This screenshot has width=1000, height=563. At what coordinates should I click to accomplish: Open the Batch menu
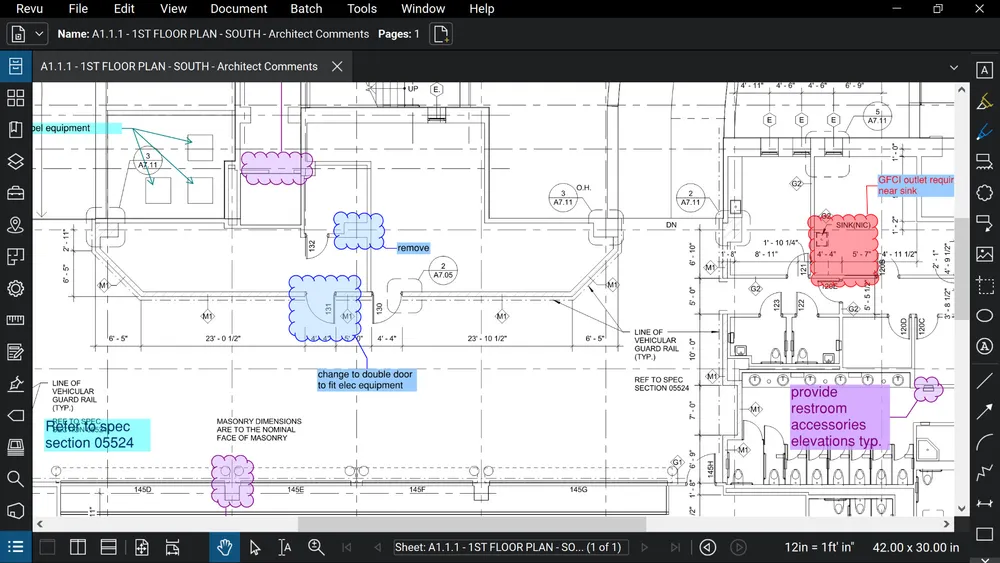(x=306, y=9)
